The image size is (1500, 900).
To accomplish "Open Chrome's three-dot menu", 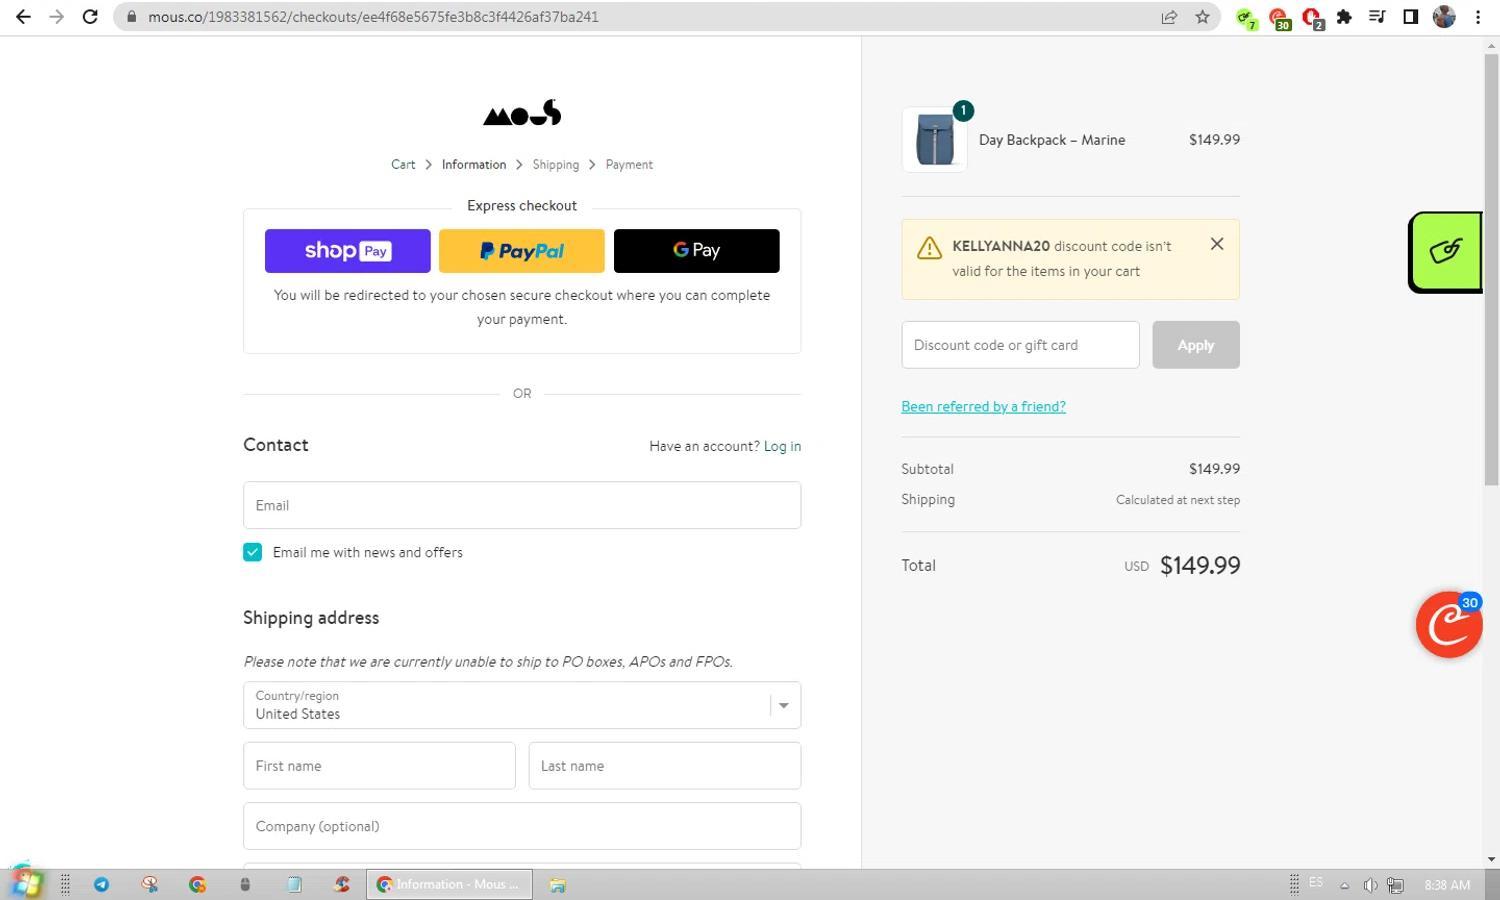I will pos(1478,16).
